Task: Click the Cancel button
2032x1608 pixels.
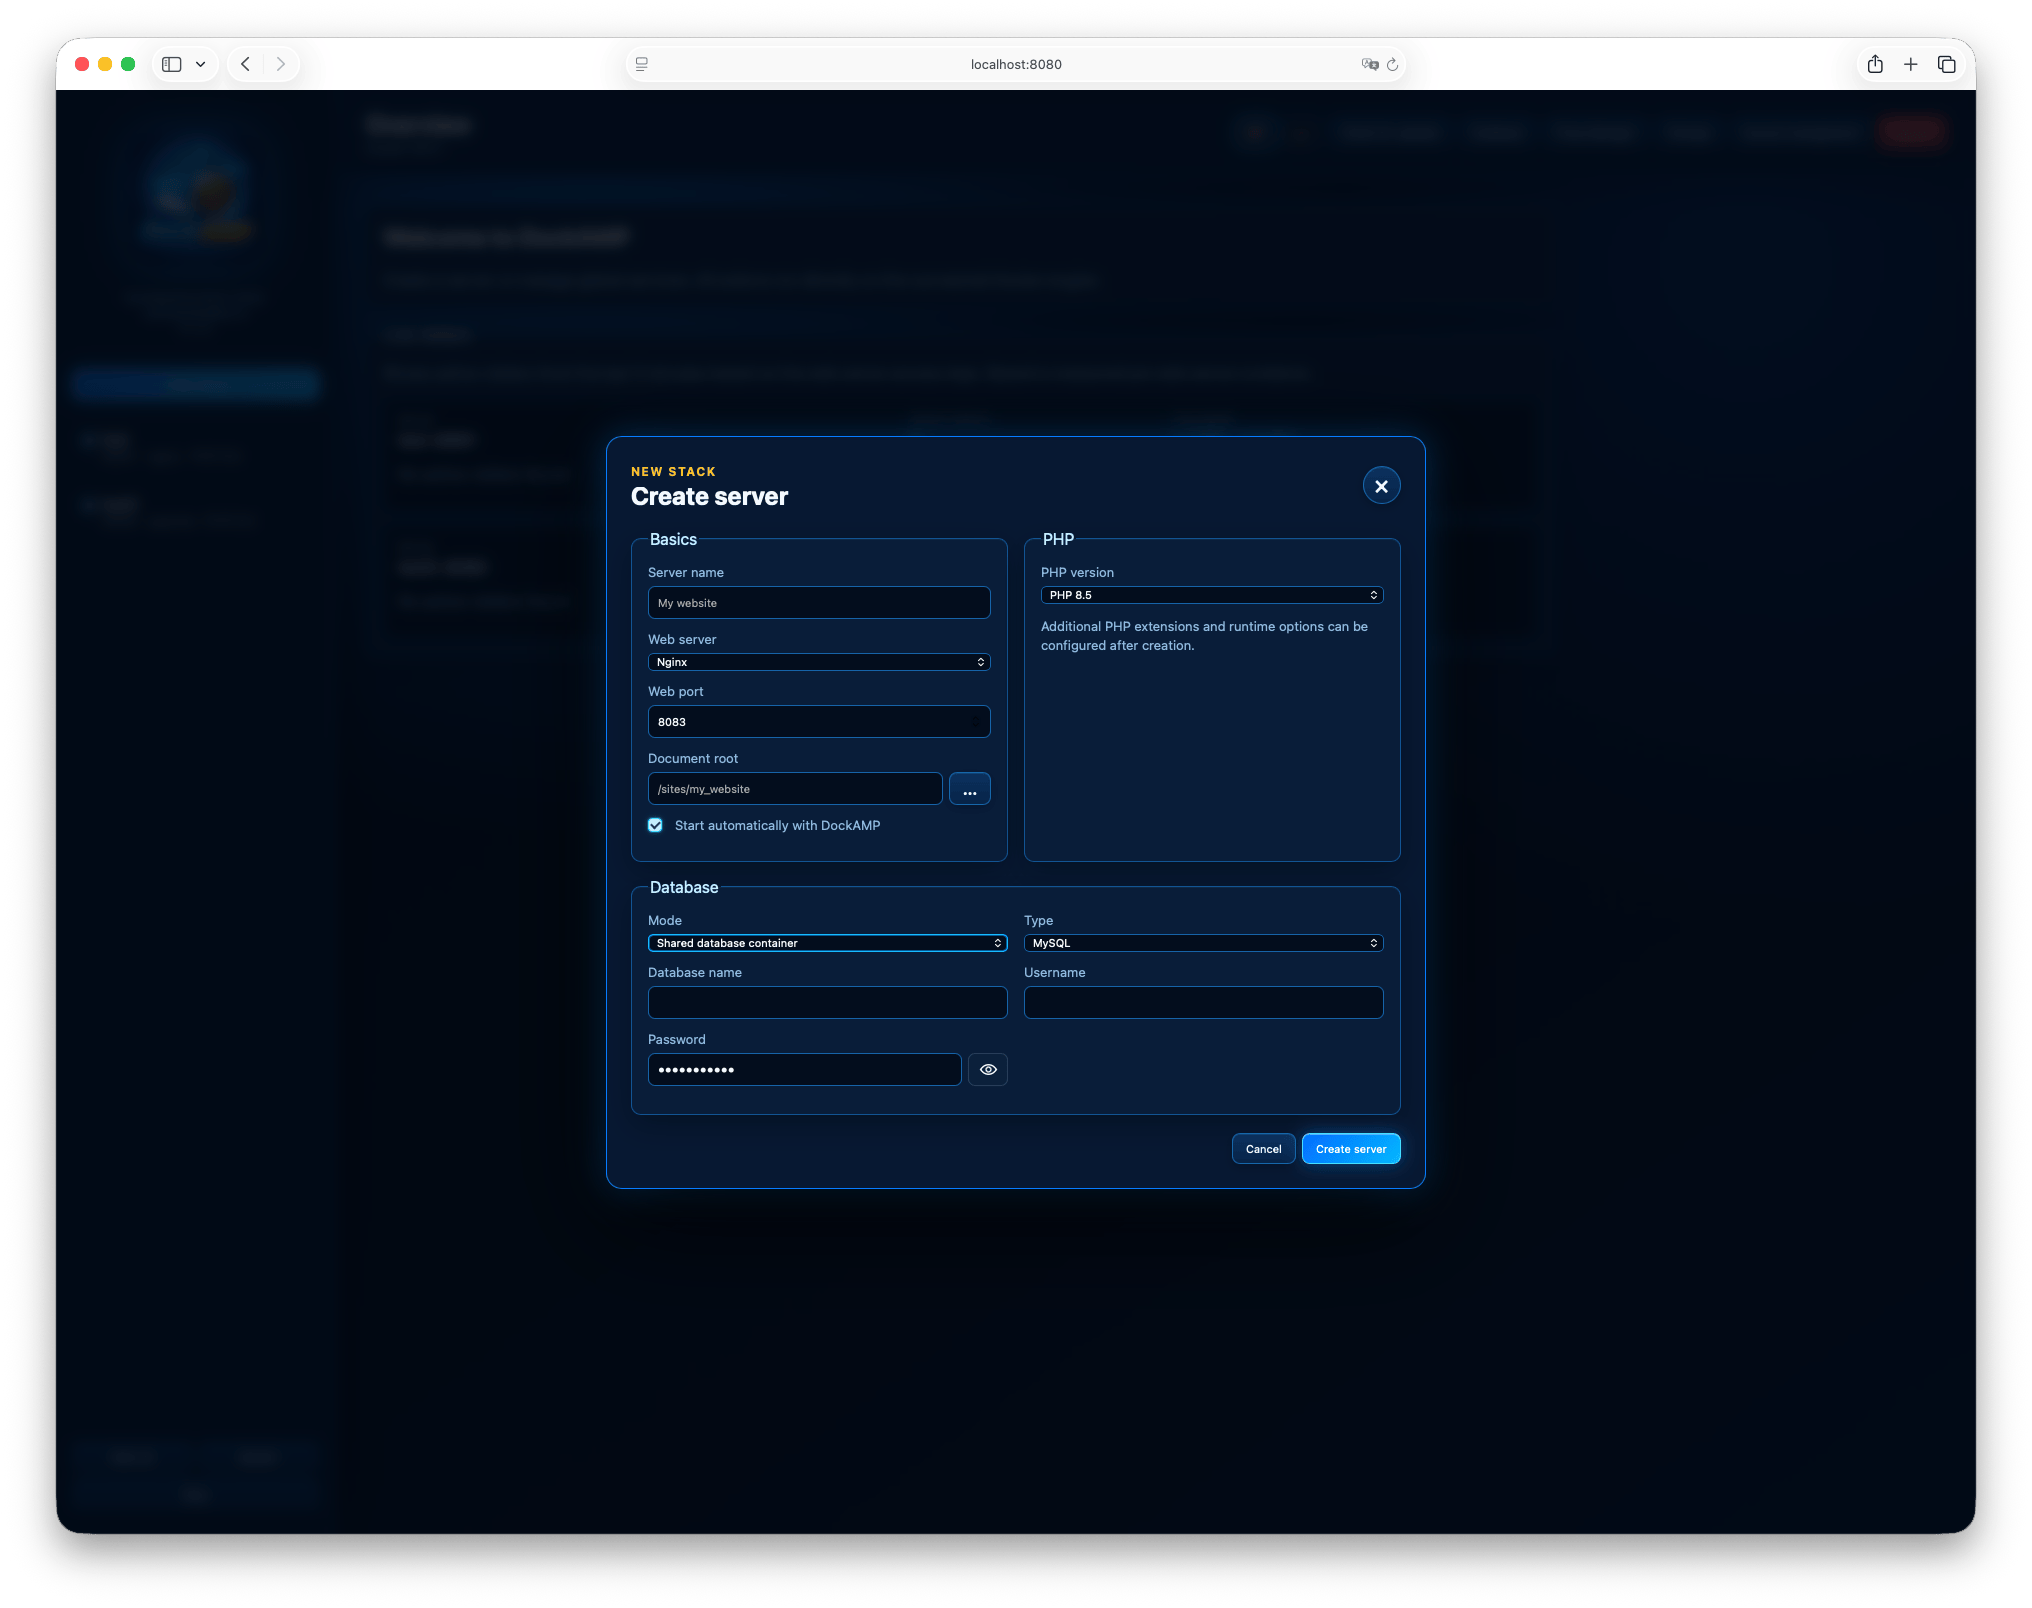Action: (1263, 1149)
